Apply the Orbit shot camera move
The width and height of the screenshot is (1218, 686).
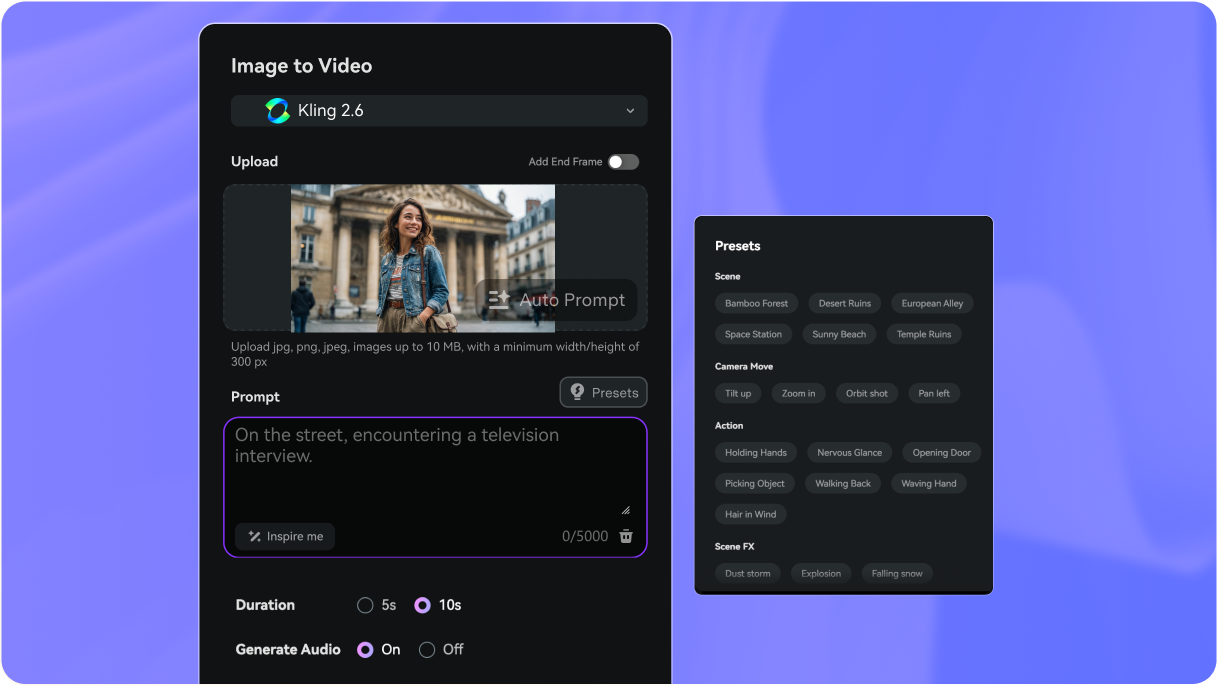pyautogui.click(x=867, y=393)
